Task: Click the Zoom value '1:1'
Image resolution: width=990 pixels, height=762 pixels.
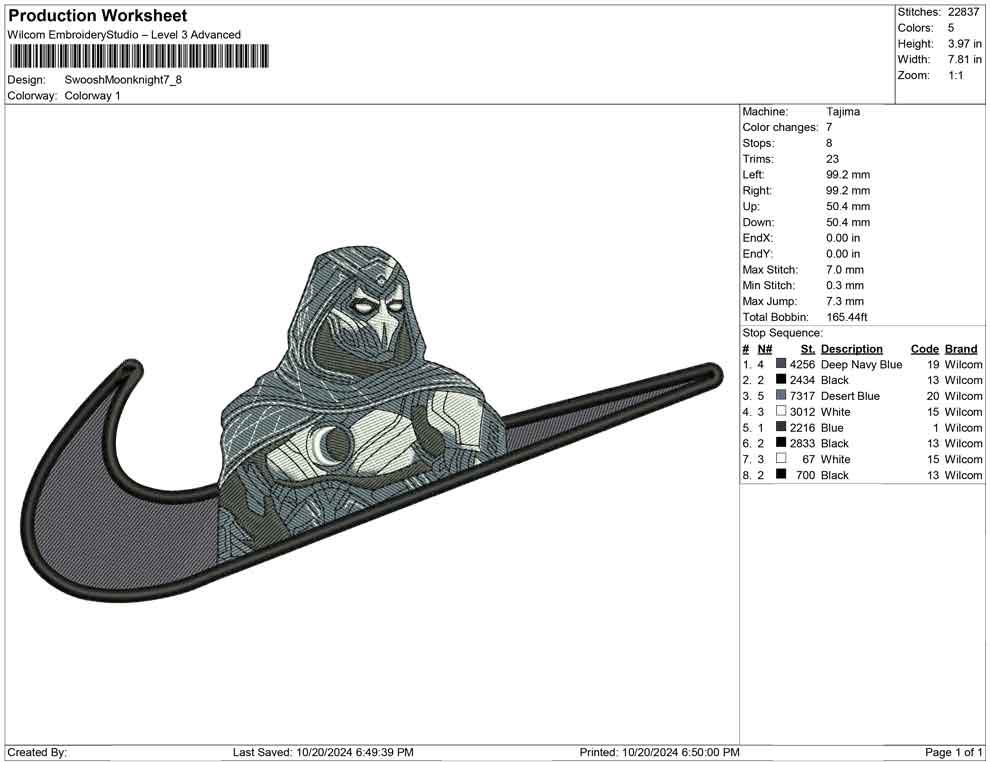Action: (x=956, y=75)
